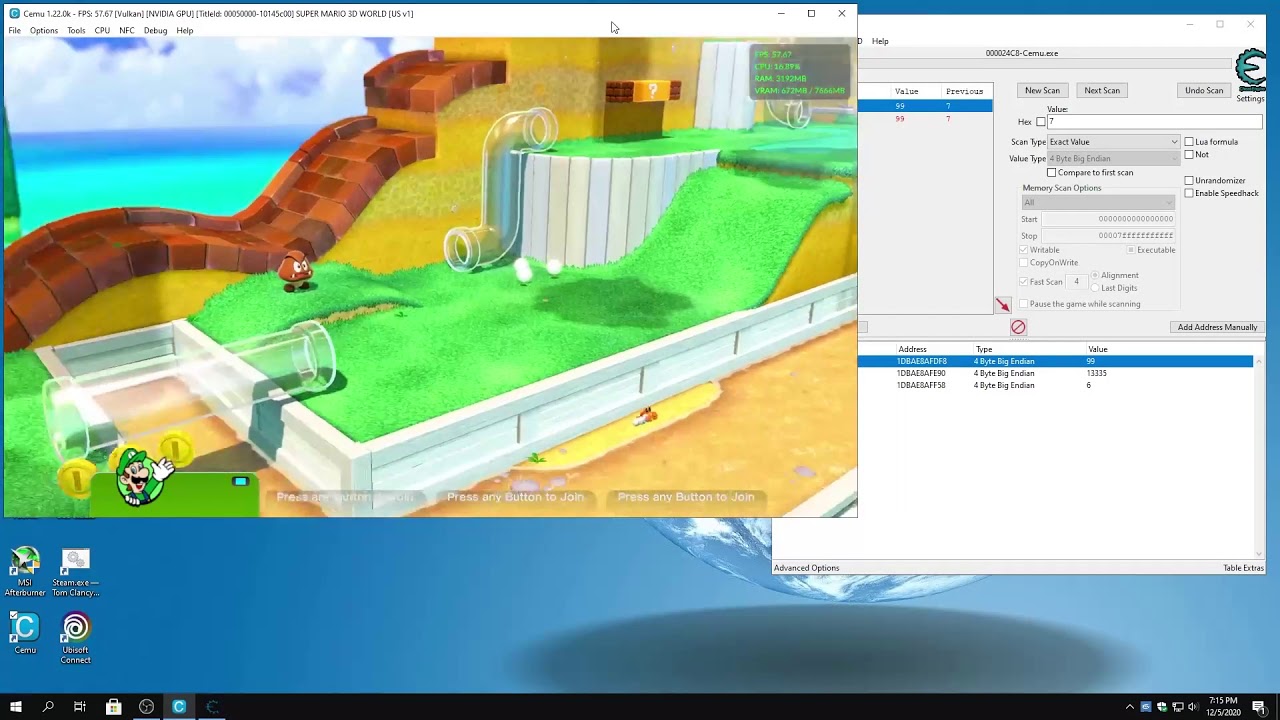Screen dimensions: 1280x720
Task: Open the Cemu desktop shortcut
Action: point(25,634)
